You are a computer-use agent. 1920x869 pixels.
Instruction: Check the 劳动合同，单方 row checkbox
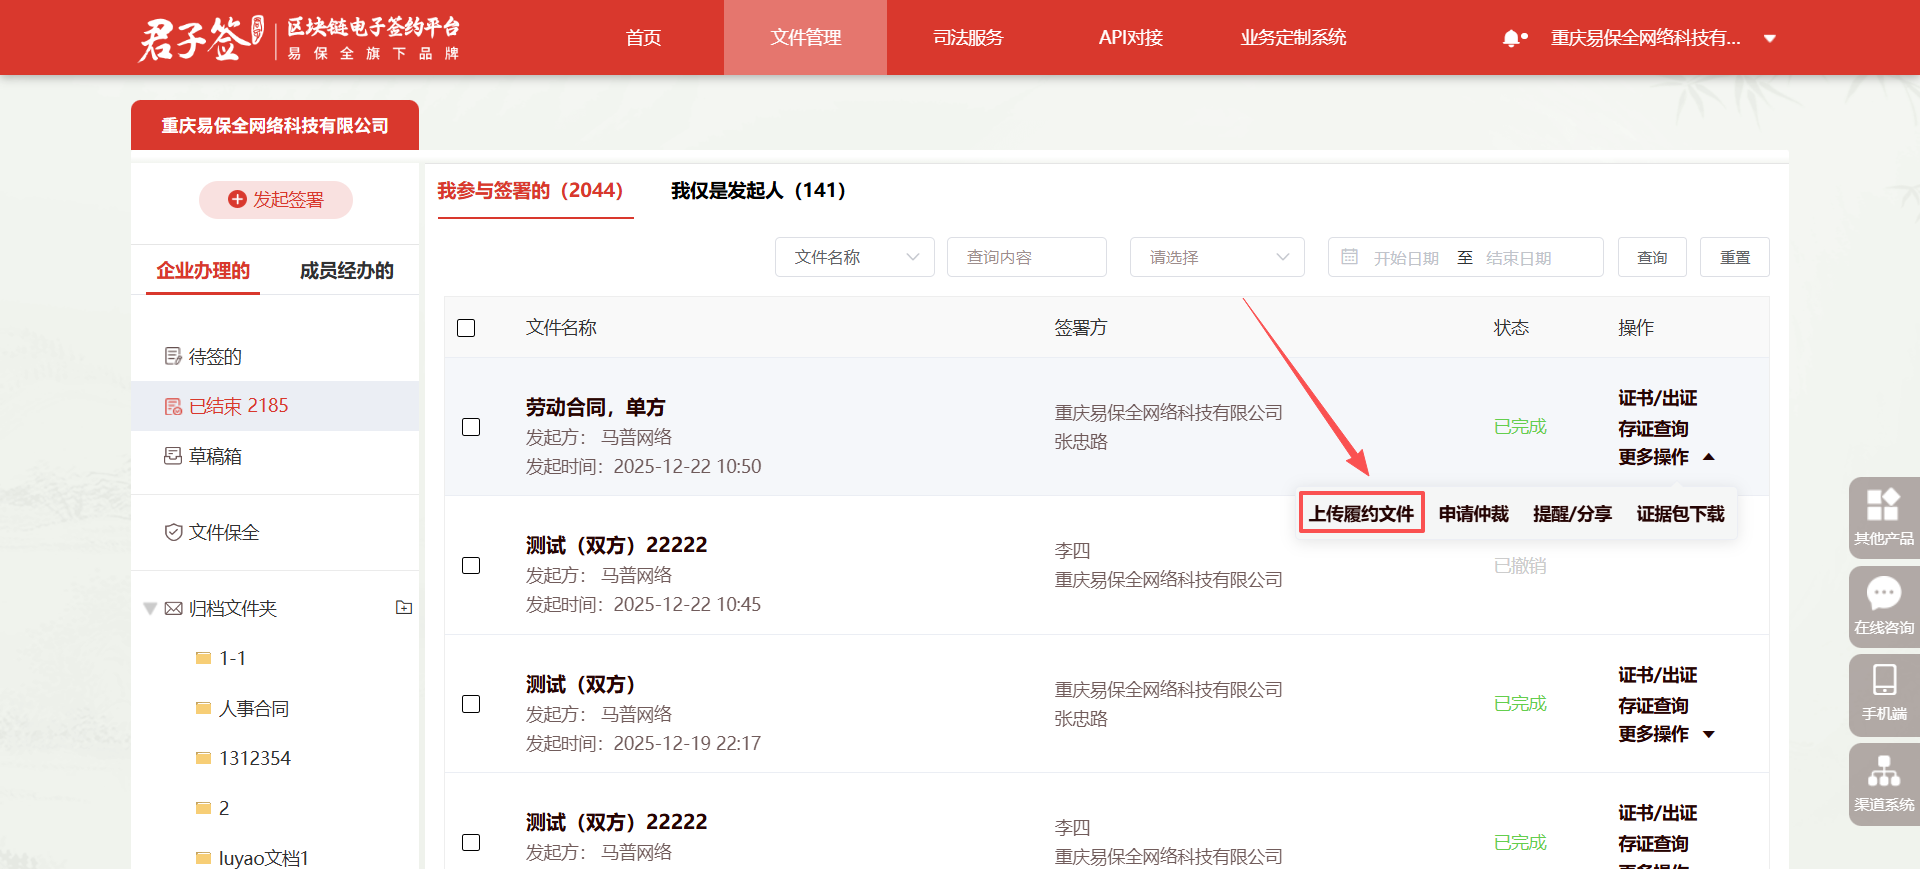coord(471,427)
